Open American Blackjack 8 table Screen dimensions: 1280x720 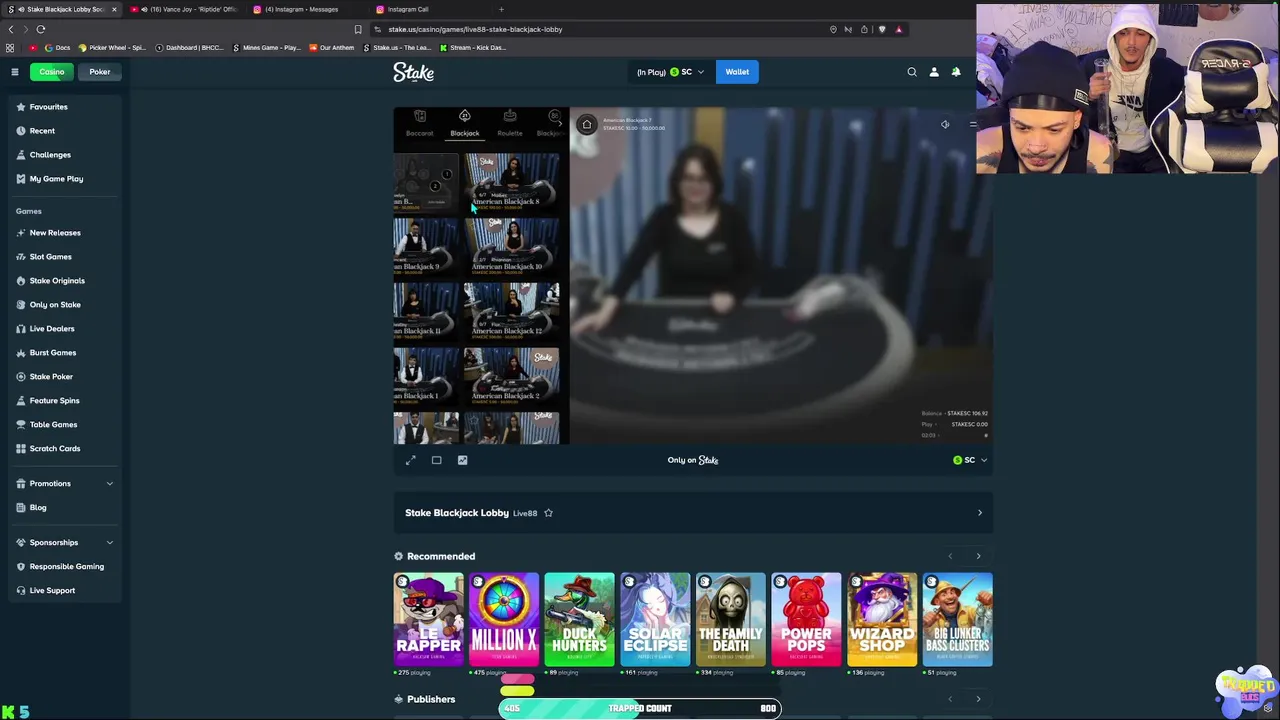tap(511, 182)
